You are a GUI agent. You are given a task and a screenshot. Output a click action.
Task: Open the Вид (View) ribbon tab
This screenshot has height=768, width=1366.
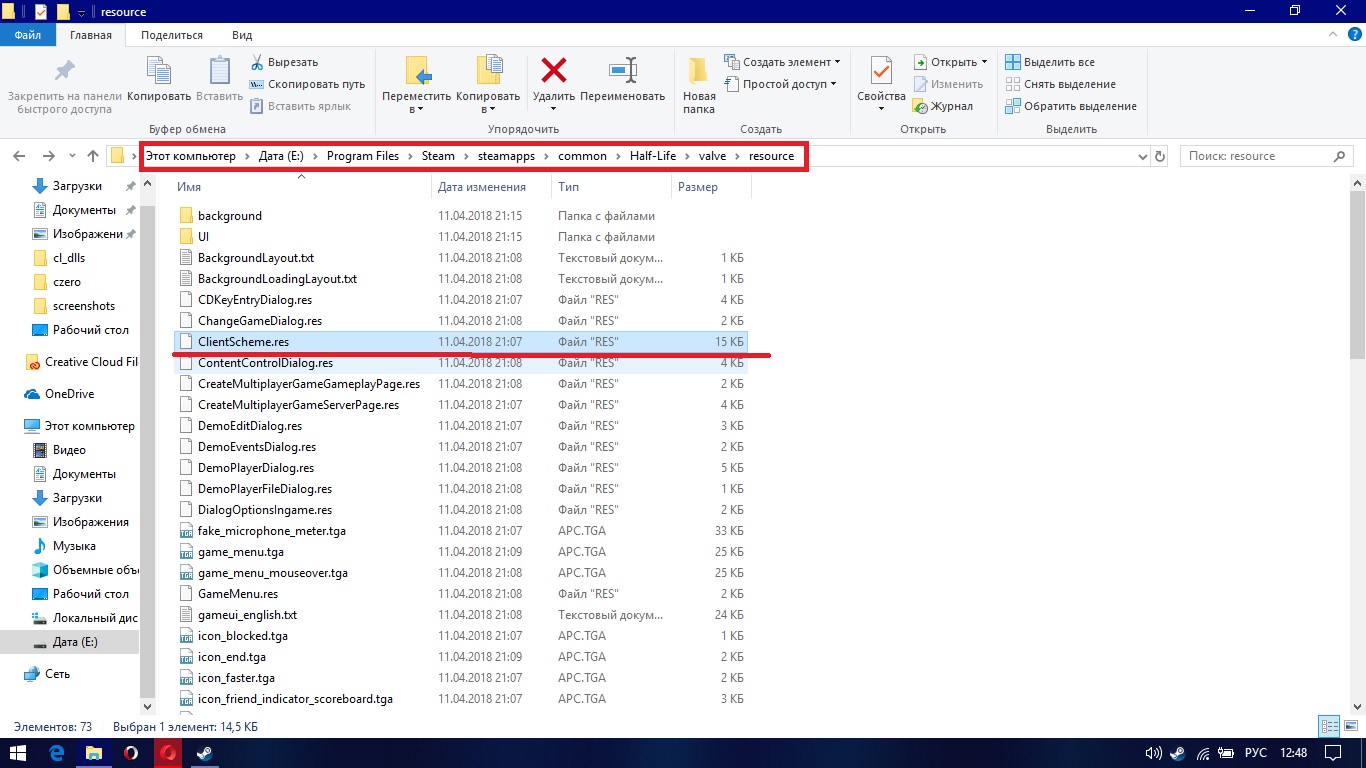tap(242, 35)
